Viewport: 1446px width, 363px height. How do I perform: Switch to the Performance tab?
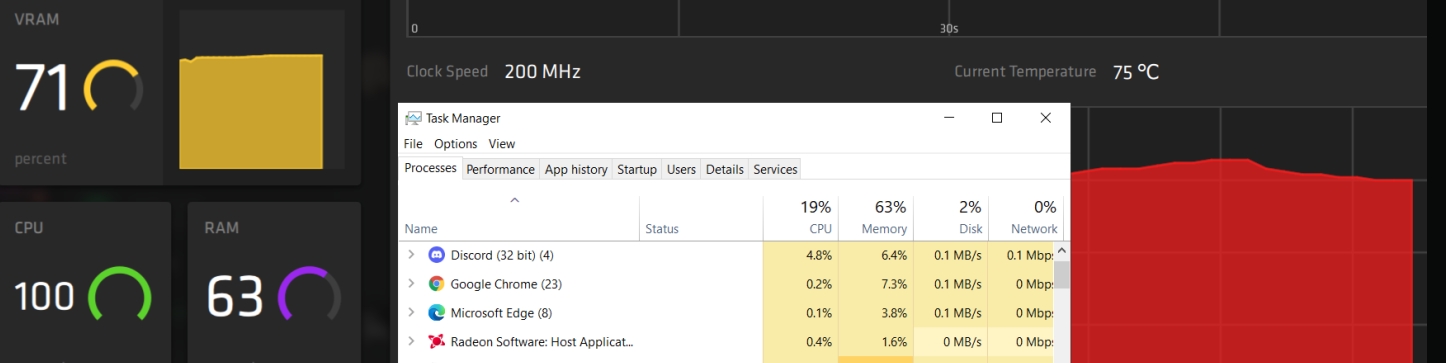click(x=500, y=170)
